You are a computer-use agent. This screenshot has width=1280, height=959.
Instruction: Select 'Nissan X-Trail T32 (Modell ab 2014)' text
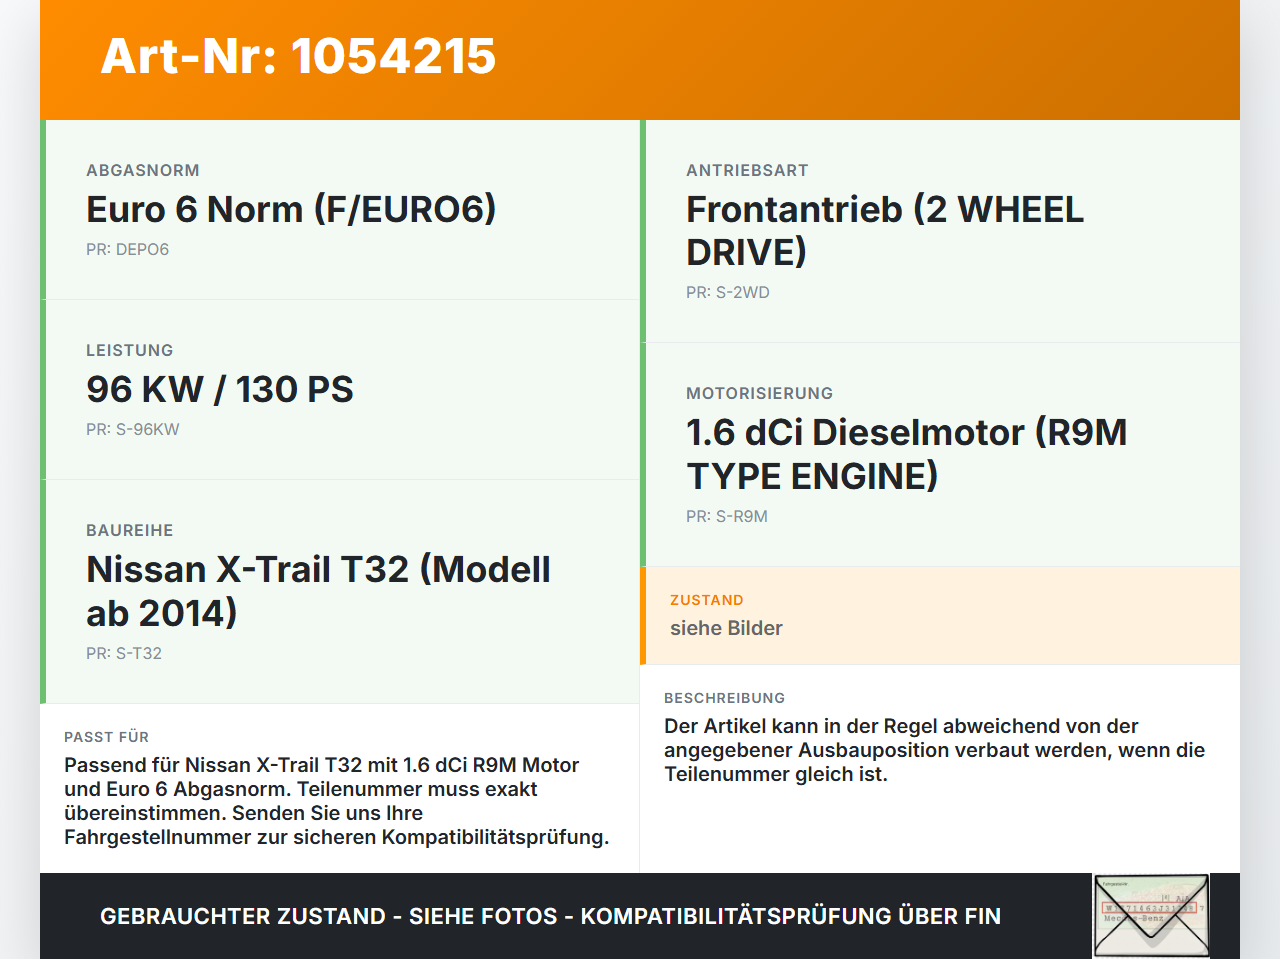[318, 591]
